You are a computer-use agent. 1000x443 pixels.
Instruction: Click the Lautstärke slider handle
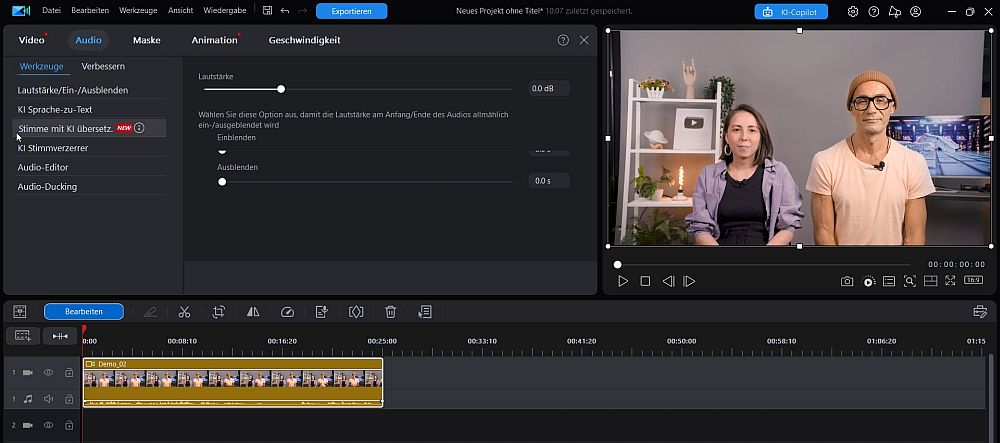coord(281,89)
